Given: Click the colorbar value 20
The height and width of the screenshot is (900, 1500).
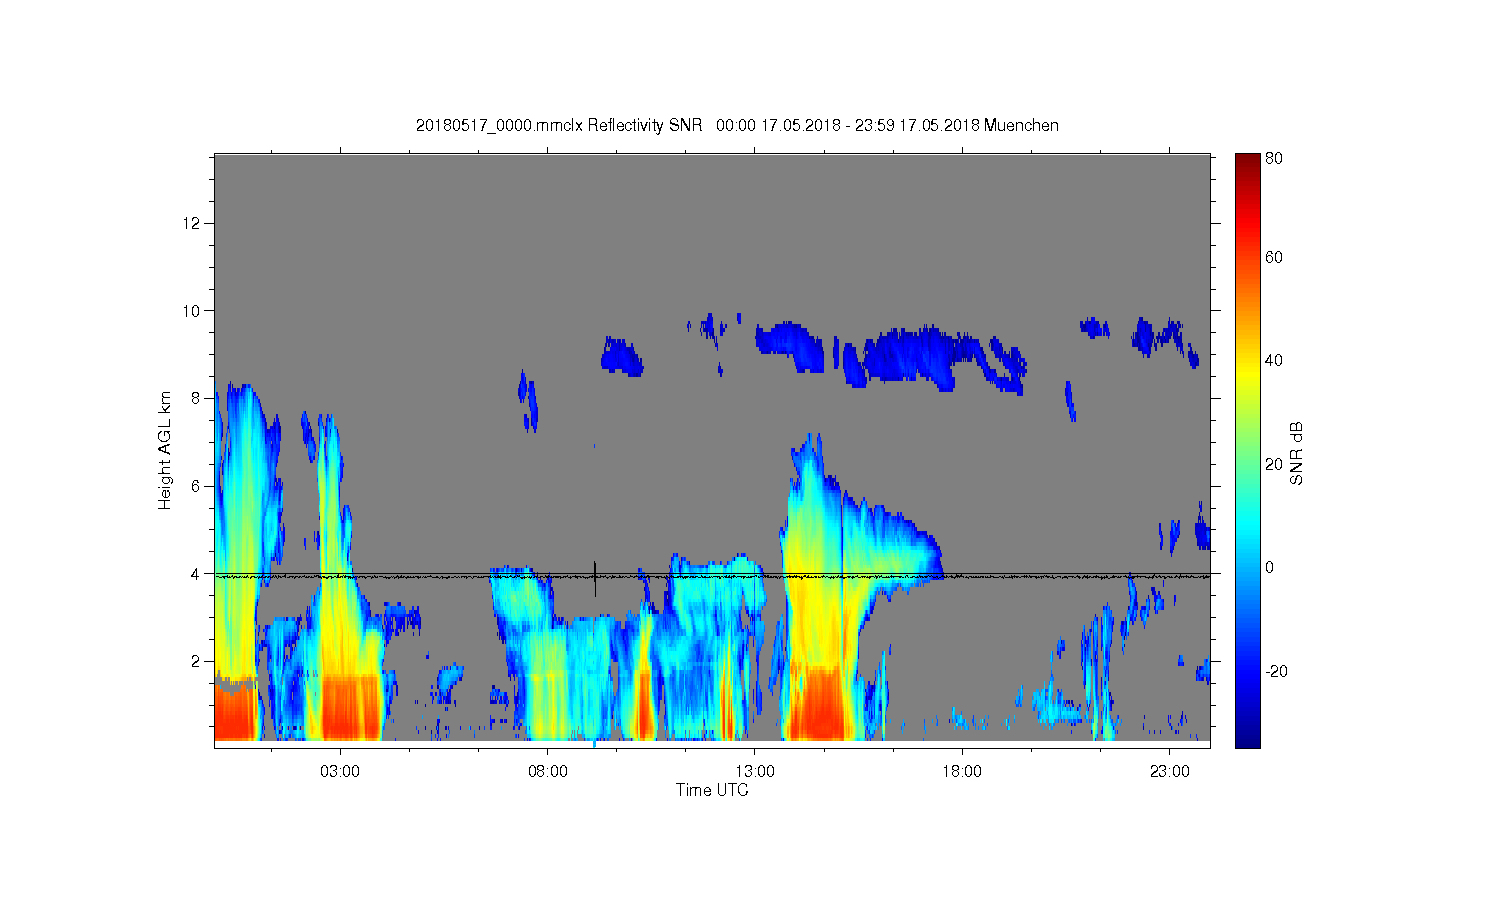Looking at the screenshot, I should tap(1274, 464).
